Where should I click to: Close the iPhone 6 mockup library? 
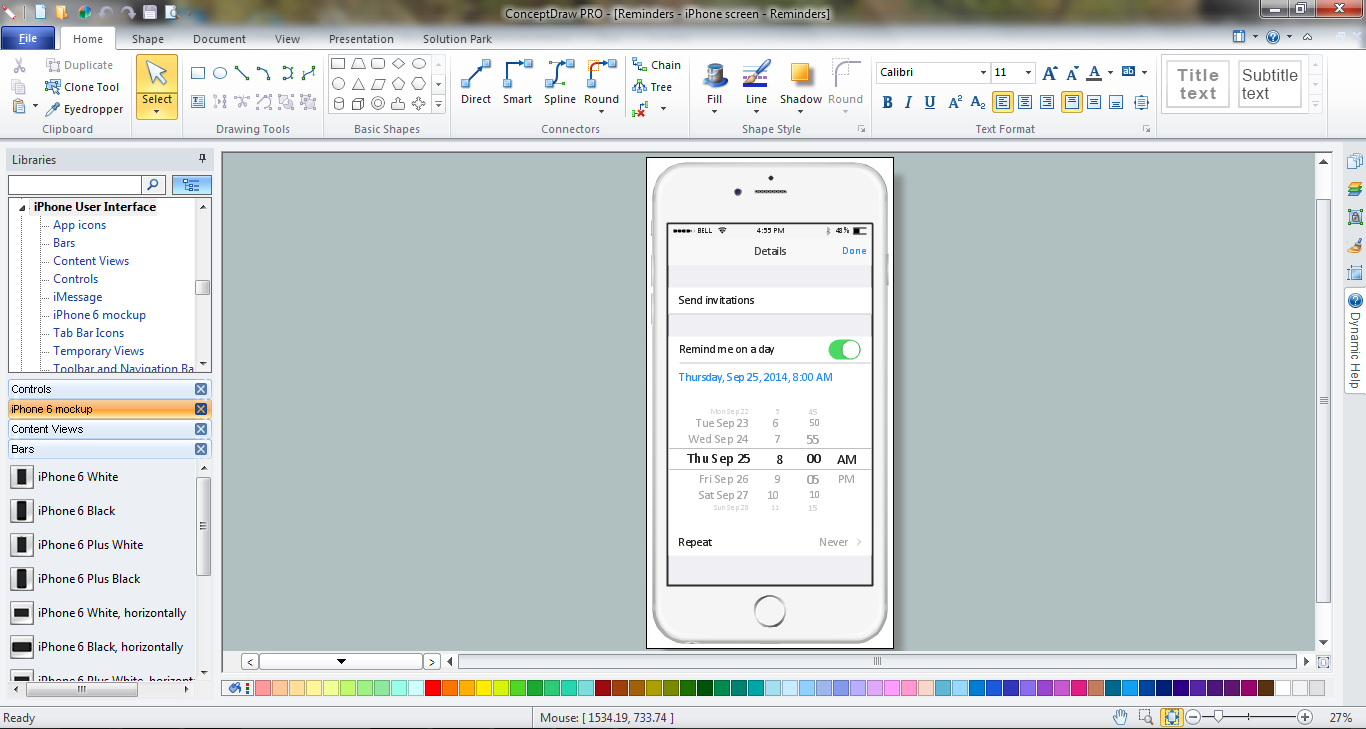(x=201, y=409)
